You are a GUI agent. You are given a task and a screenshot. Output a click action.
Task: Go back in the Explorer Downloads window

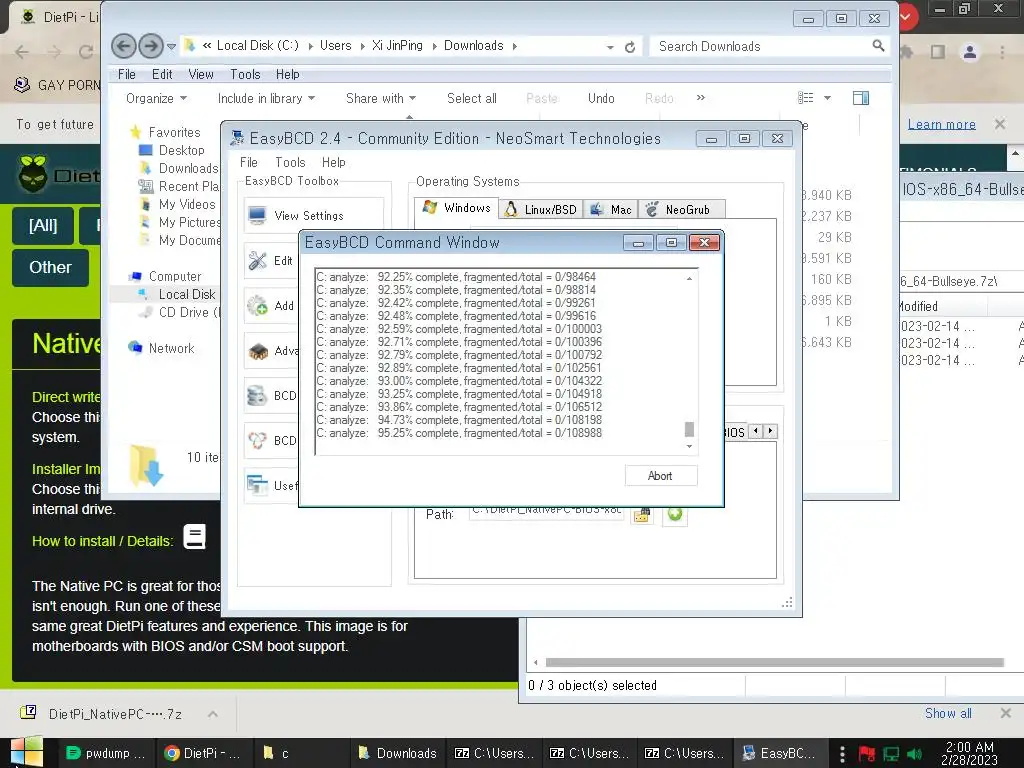point(124,46)
